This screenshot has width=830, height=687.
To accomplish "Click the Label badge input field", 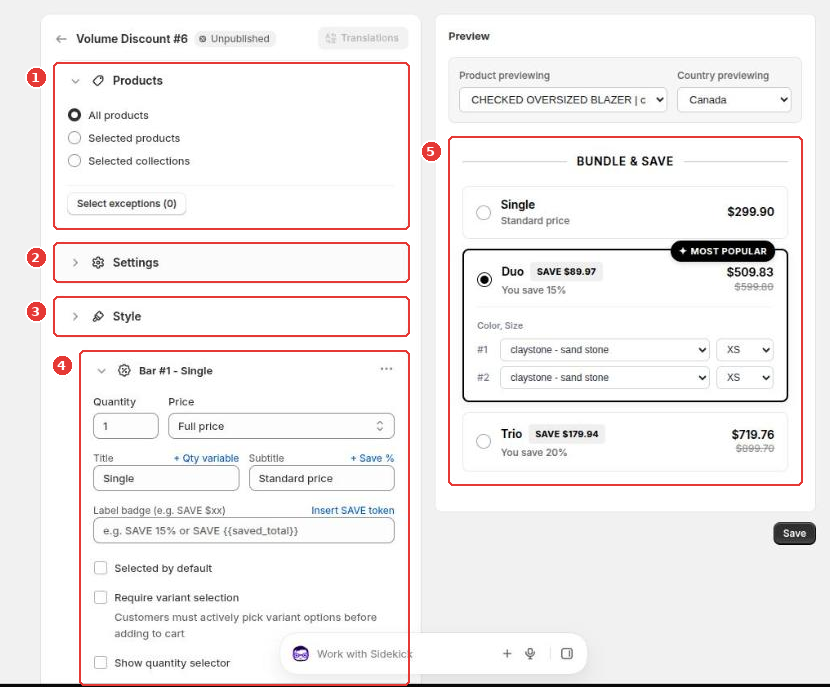I will pos(243,530).
